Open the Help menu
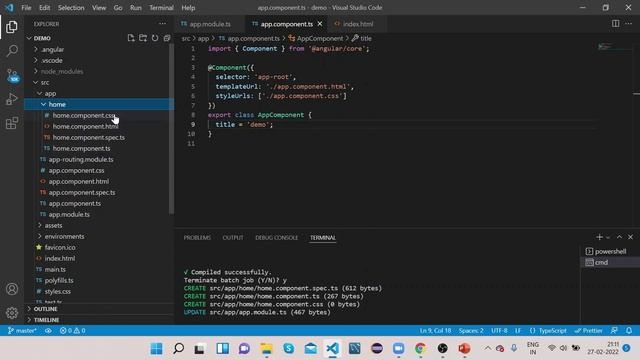Screen dimensions: 640x360 188,8
